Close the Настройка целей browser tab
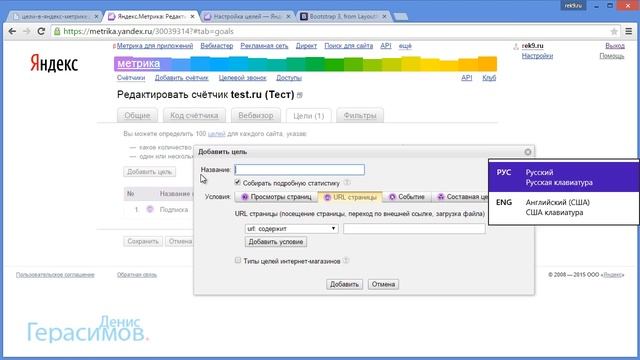Screen dimensions: 640x360 (288, 17)
